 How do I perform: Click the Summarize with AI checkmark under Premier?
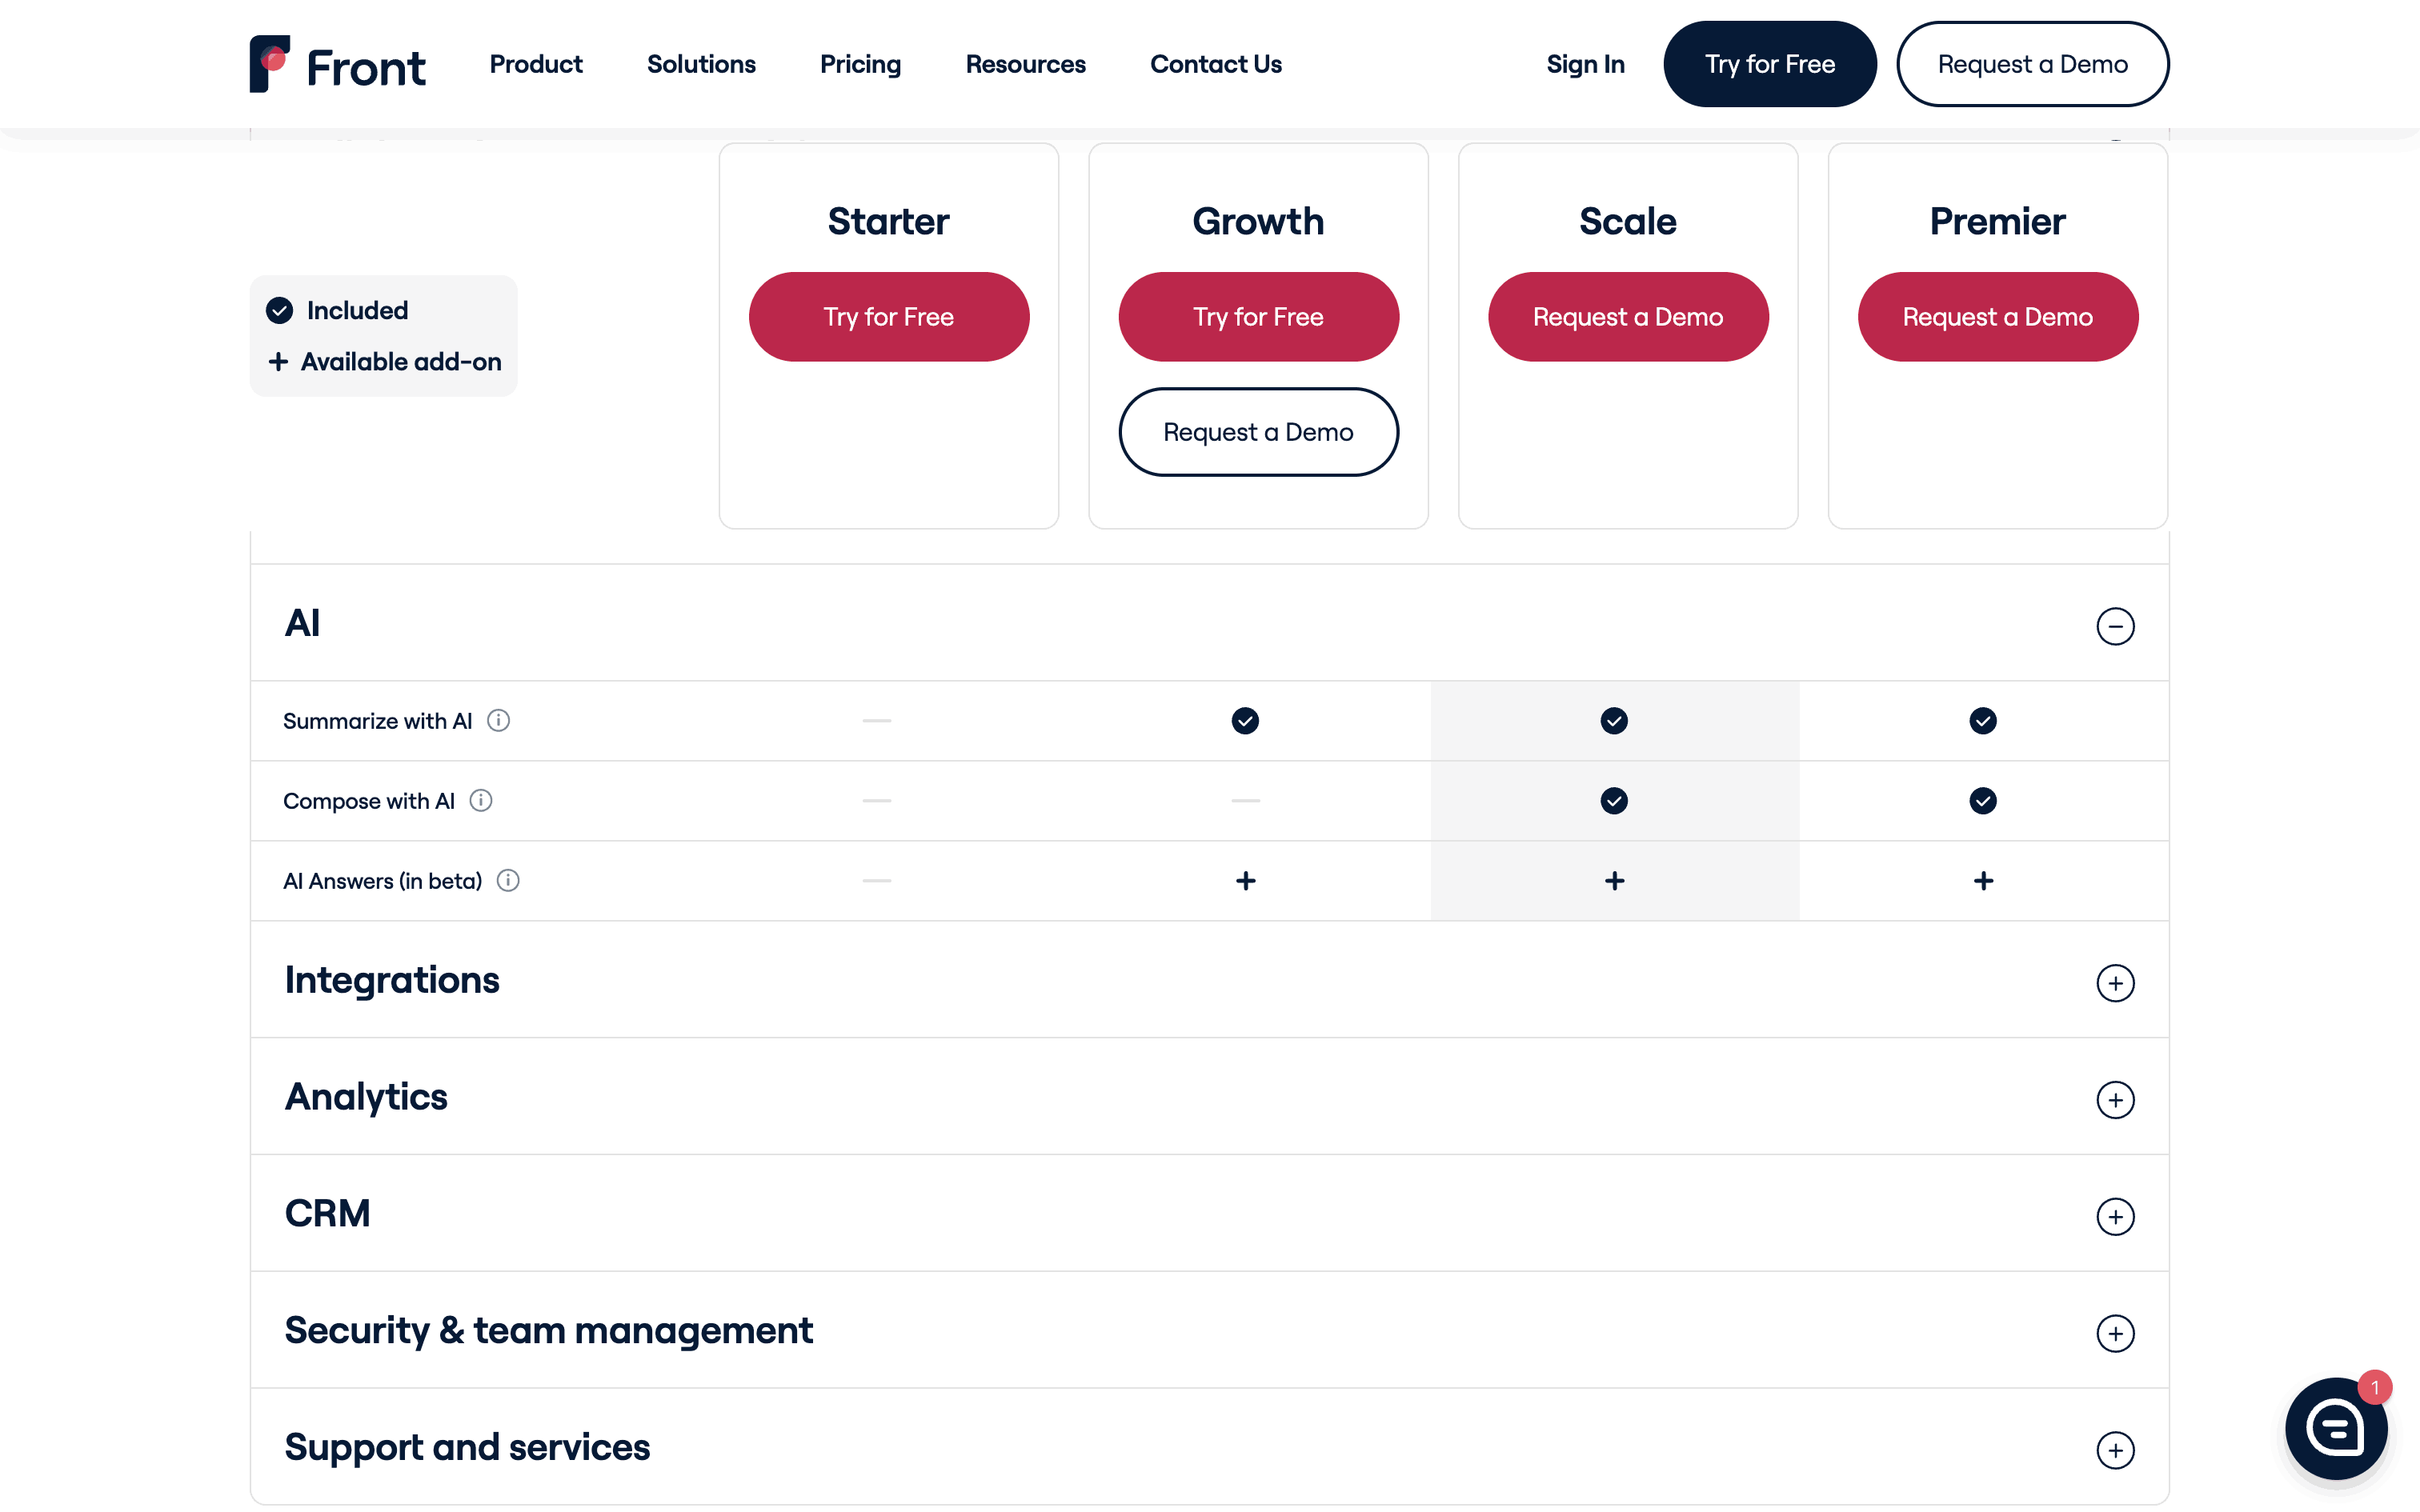(1982, 720)
